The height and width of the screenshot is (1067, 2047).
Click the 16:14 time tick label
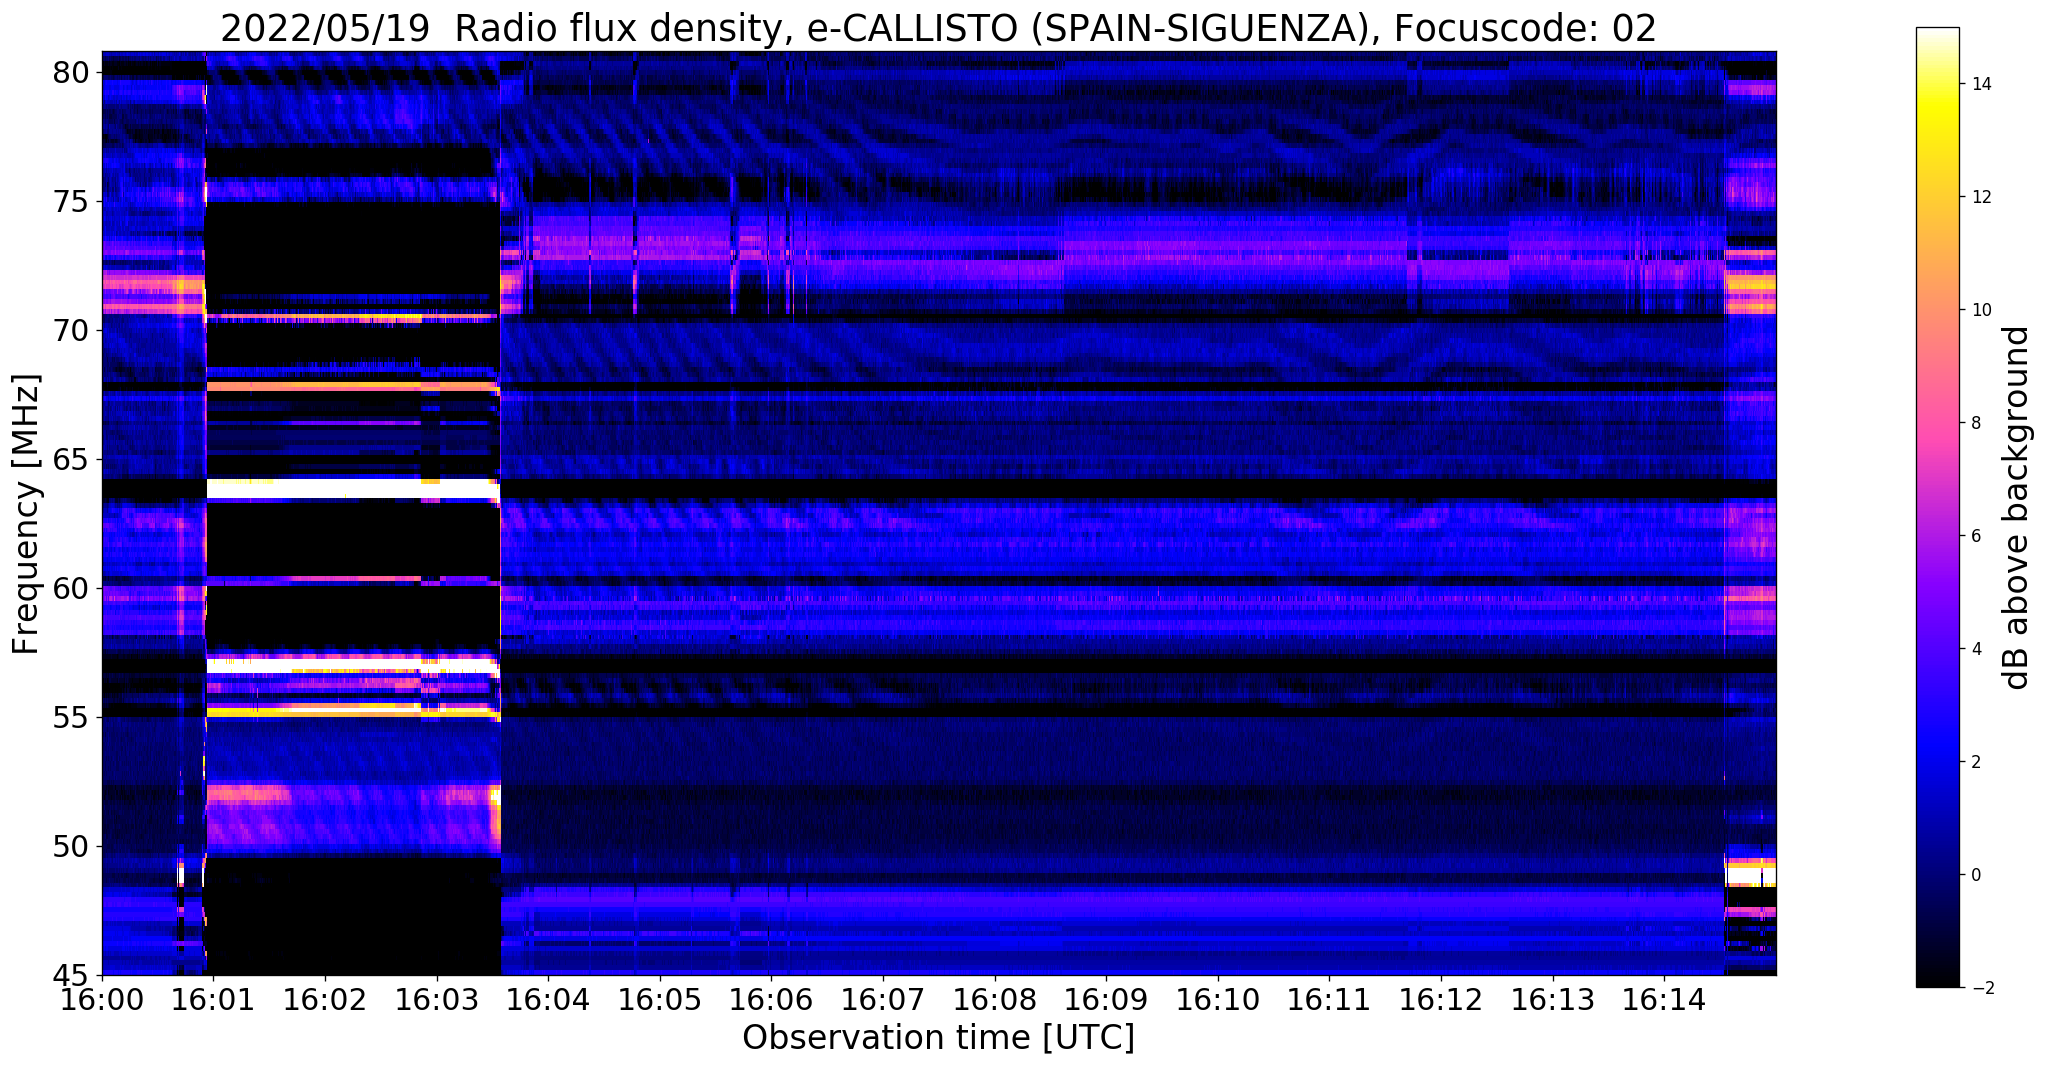(x=1665, y=999)
